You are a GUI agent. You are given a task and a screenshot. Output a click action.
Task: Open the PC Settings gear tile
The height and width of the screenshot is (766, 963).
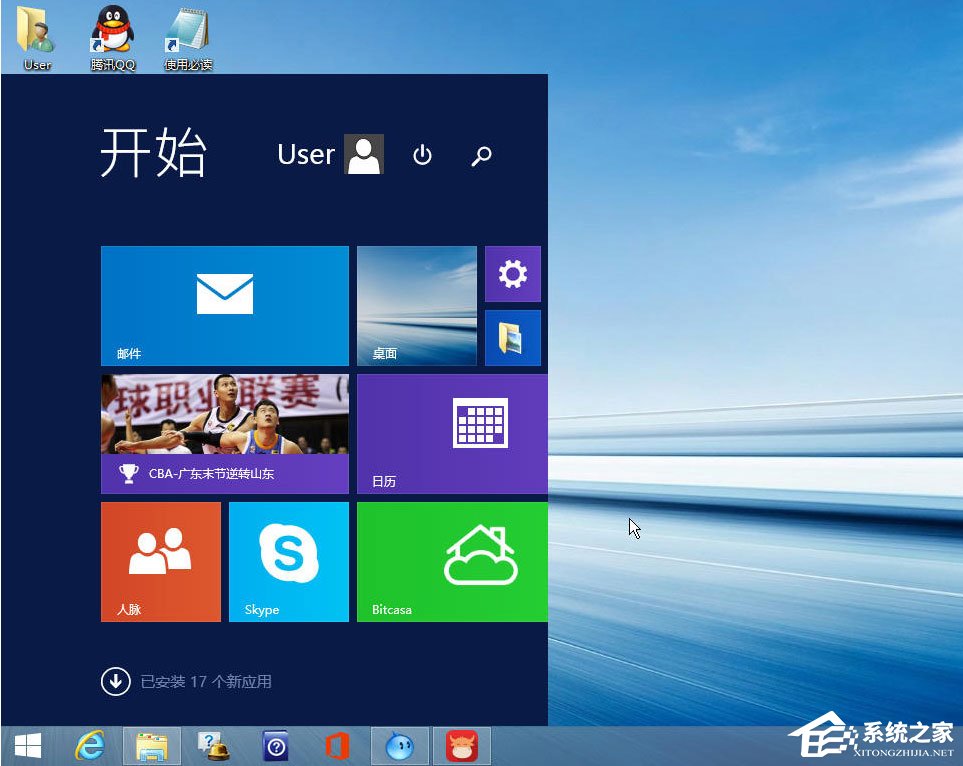click(512, 273)
